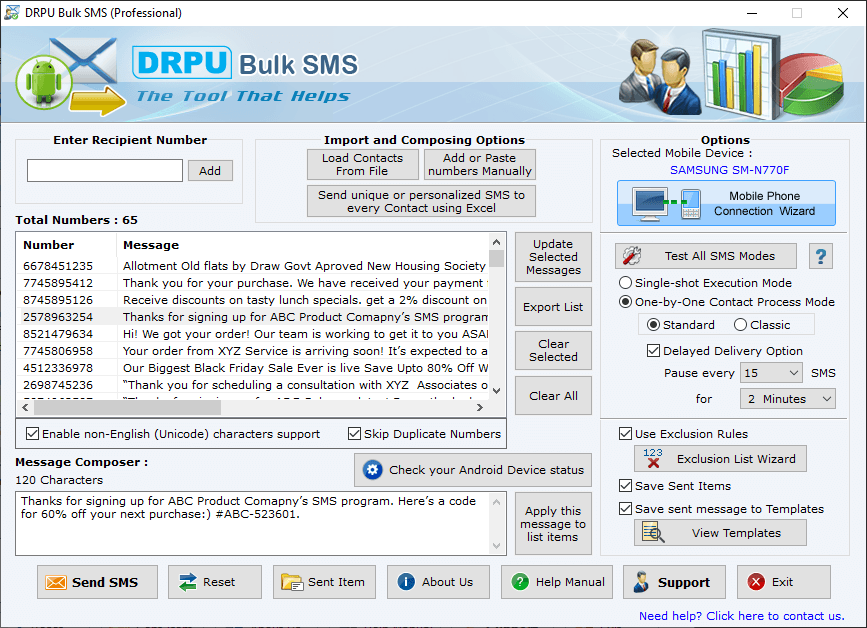Select row with number 7745806958

click(x=253, y=351)
